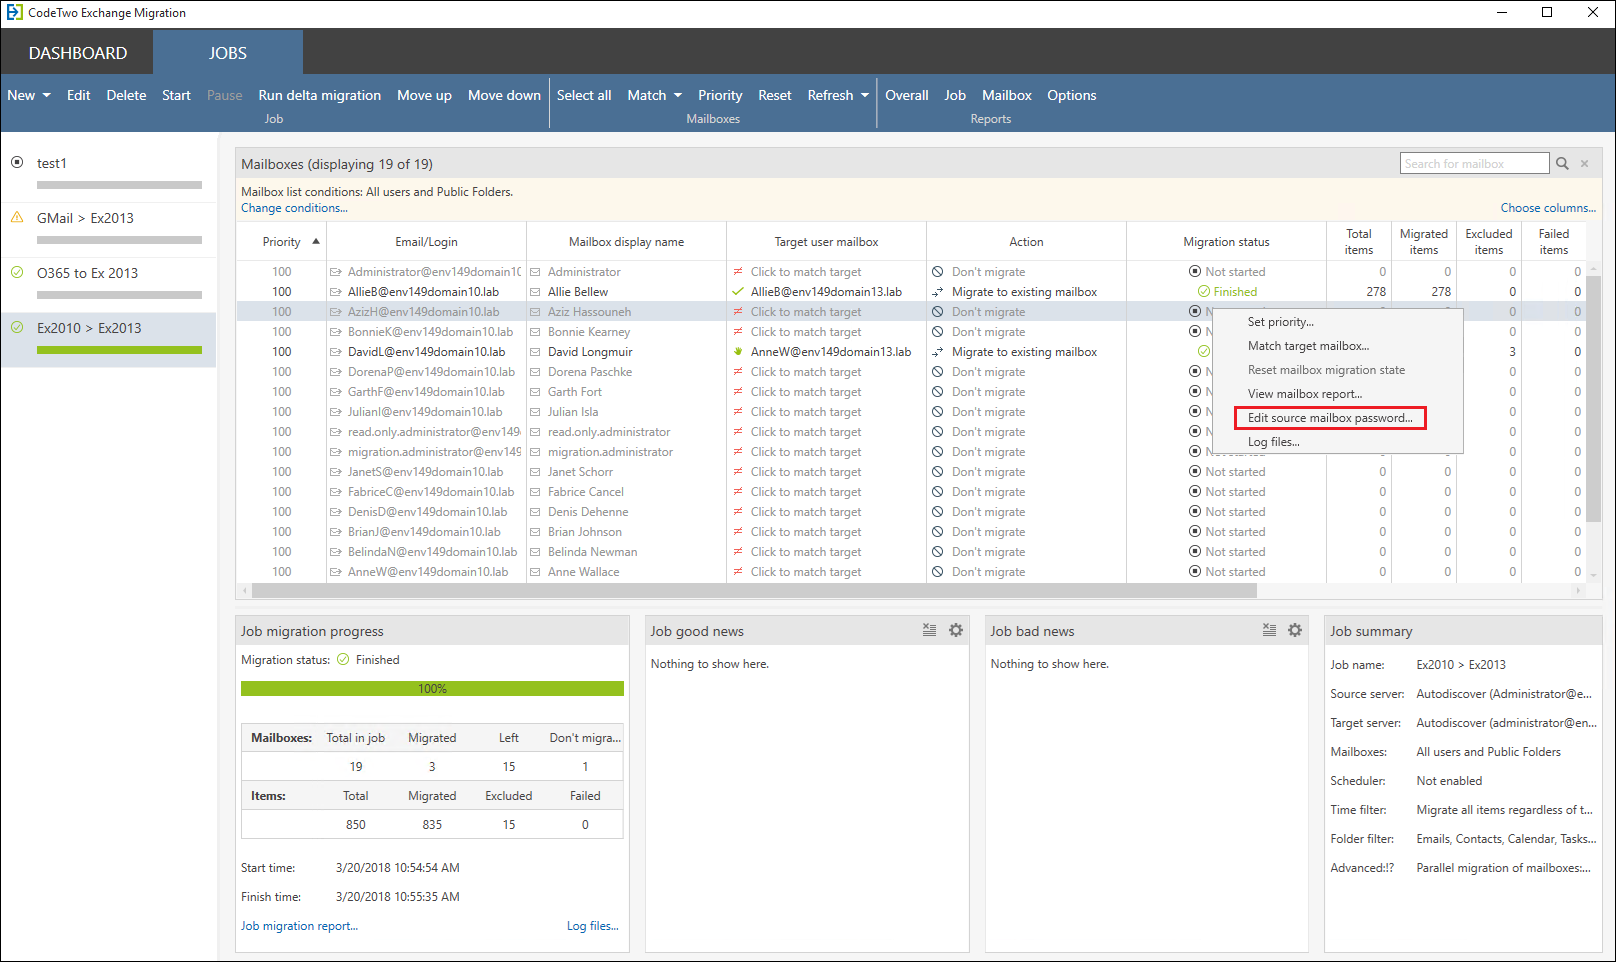
Task: Open Change conditions... link
Action: [294, 208]
